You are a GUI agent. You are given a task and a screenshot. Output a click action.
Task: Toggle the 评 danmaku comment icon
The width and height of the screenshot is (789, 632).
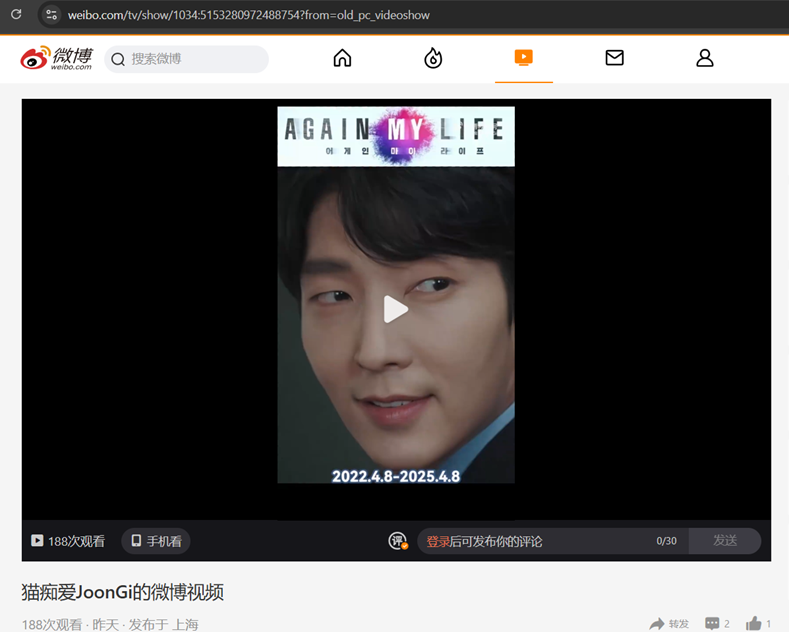click(398, 541)
